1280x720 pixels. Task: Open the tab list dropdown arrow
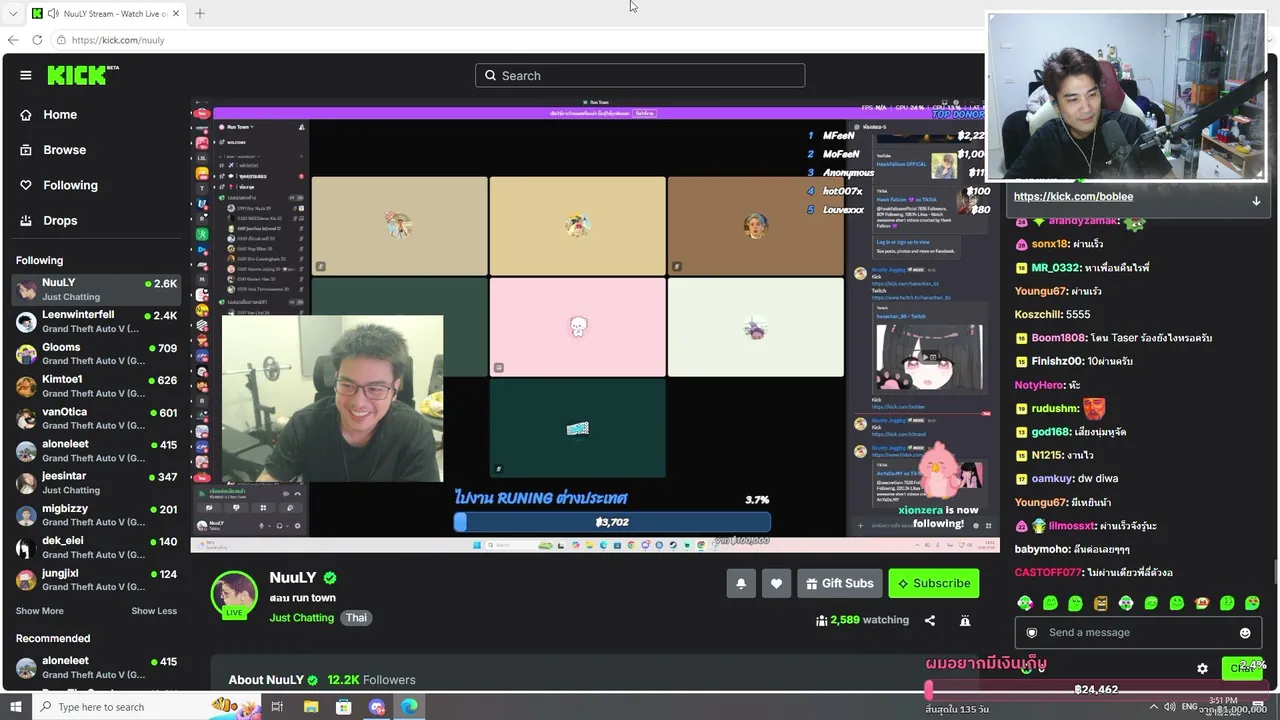click(13, 14)
